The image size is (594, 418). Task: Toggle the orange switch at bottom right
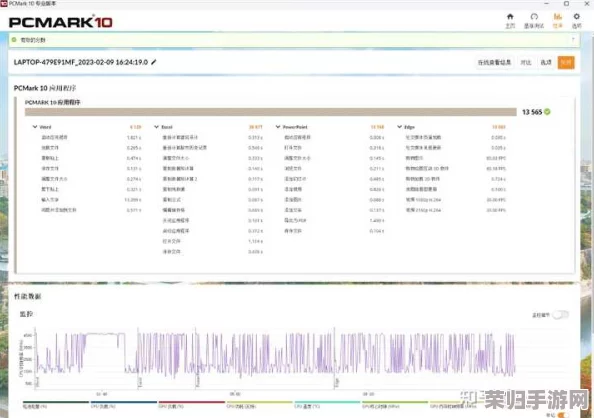click(x=563, y=415)
